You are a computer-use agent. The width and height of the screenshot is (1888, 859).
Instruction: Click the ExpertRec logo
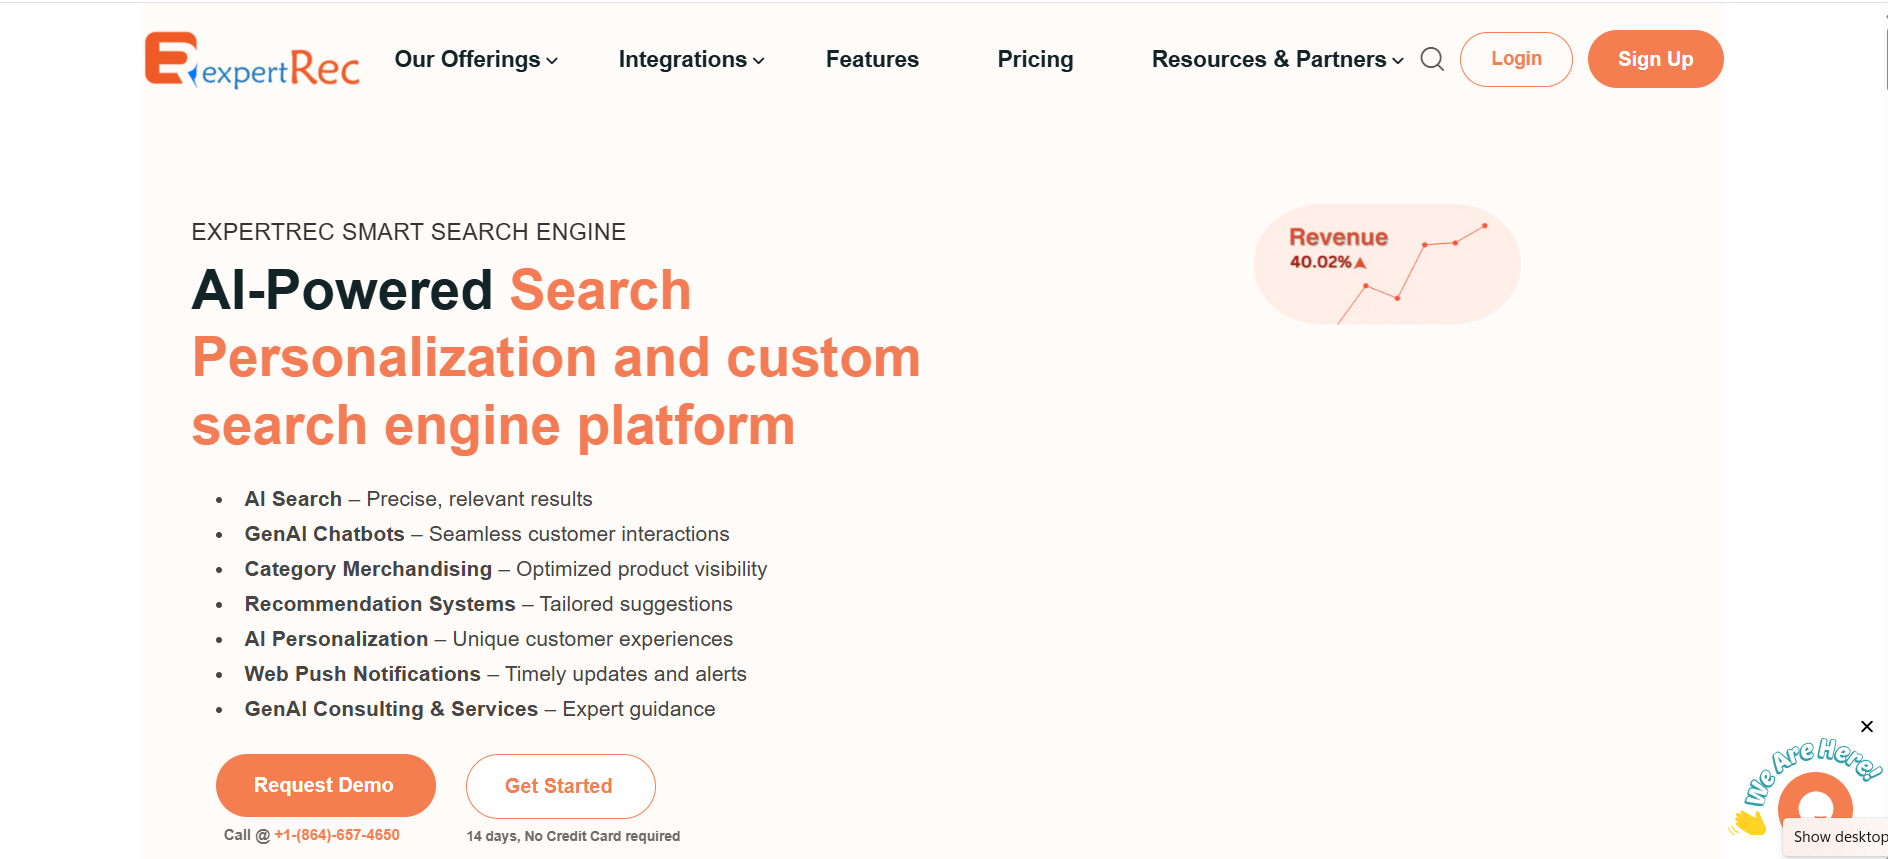252,60
